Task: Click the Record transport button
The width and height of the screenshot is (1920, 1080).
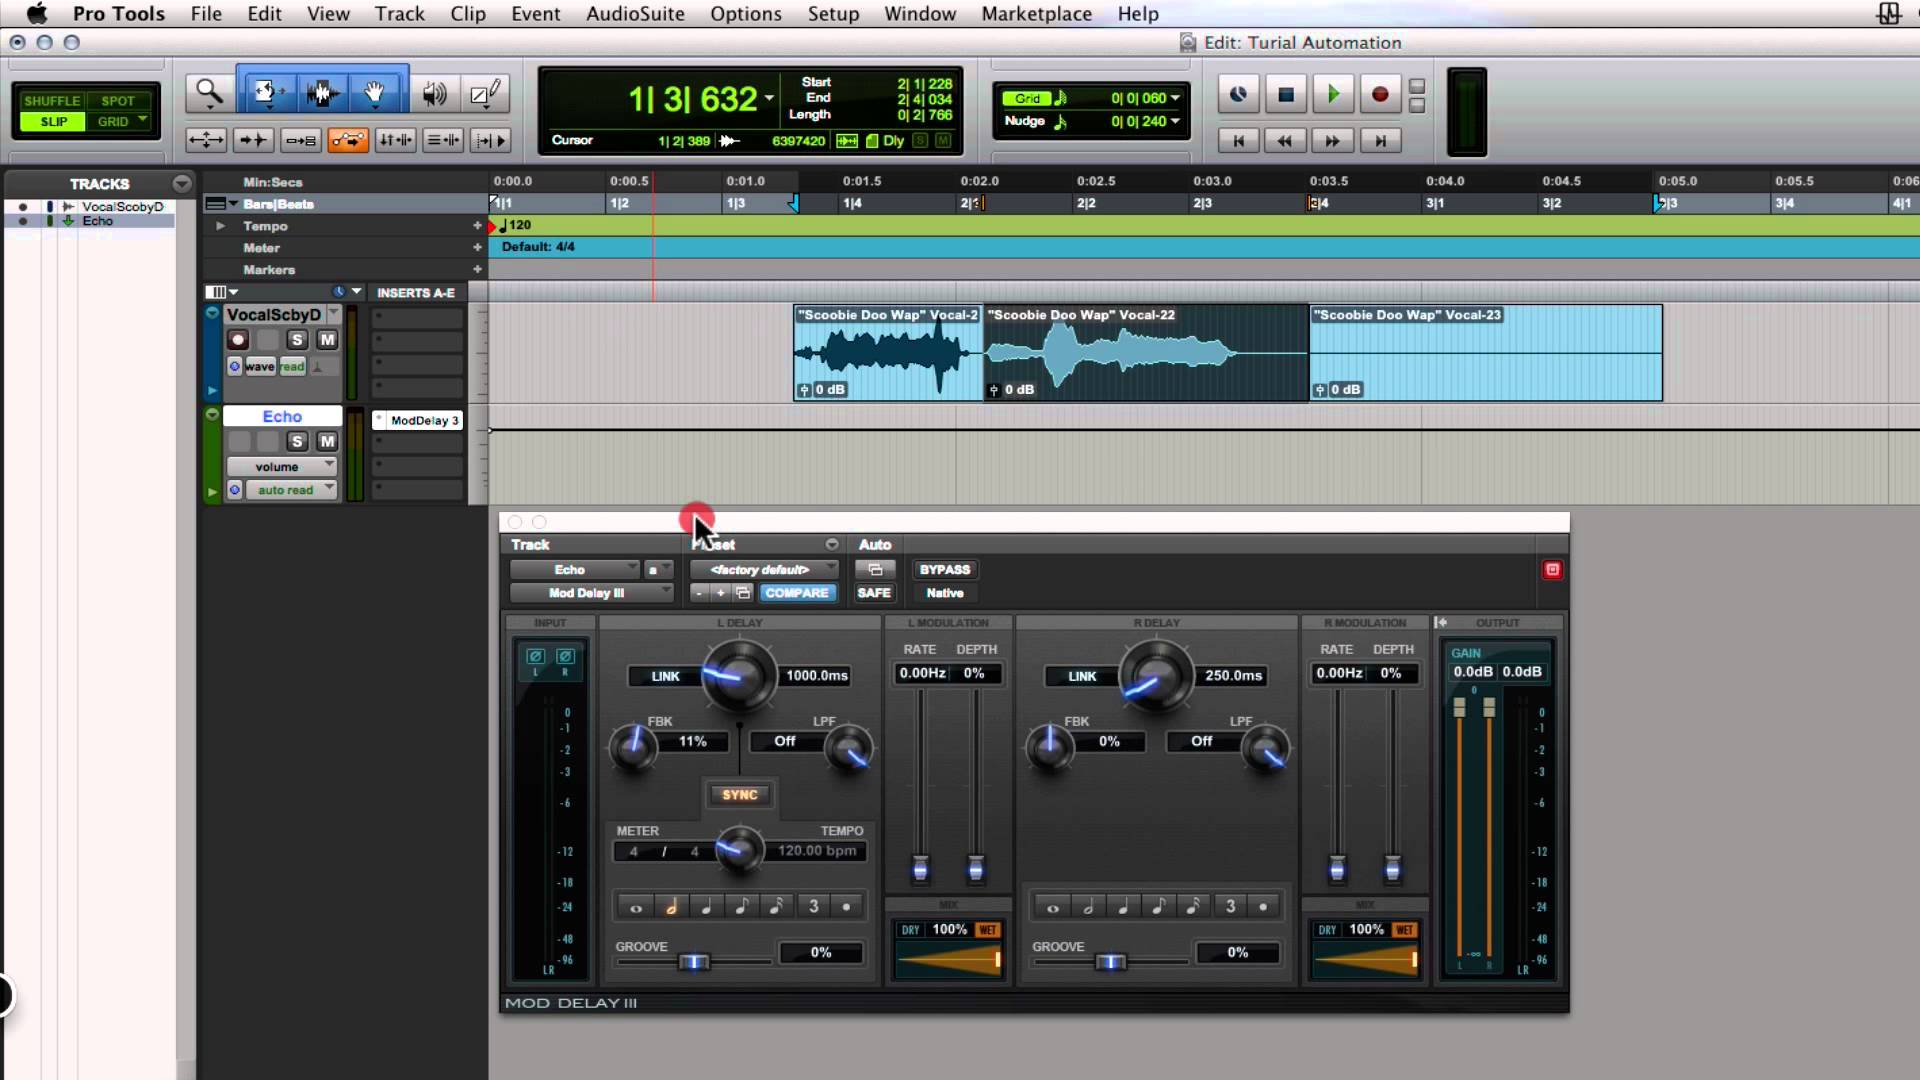Action: [x=1380, y=94]
